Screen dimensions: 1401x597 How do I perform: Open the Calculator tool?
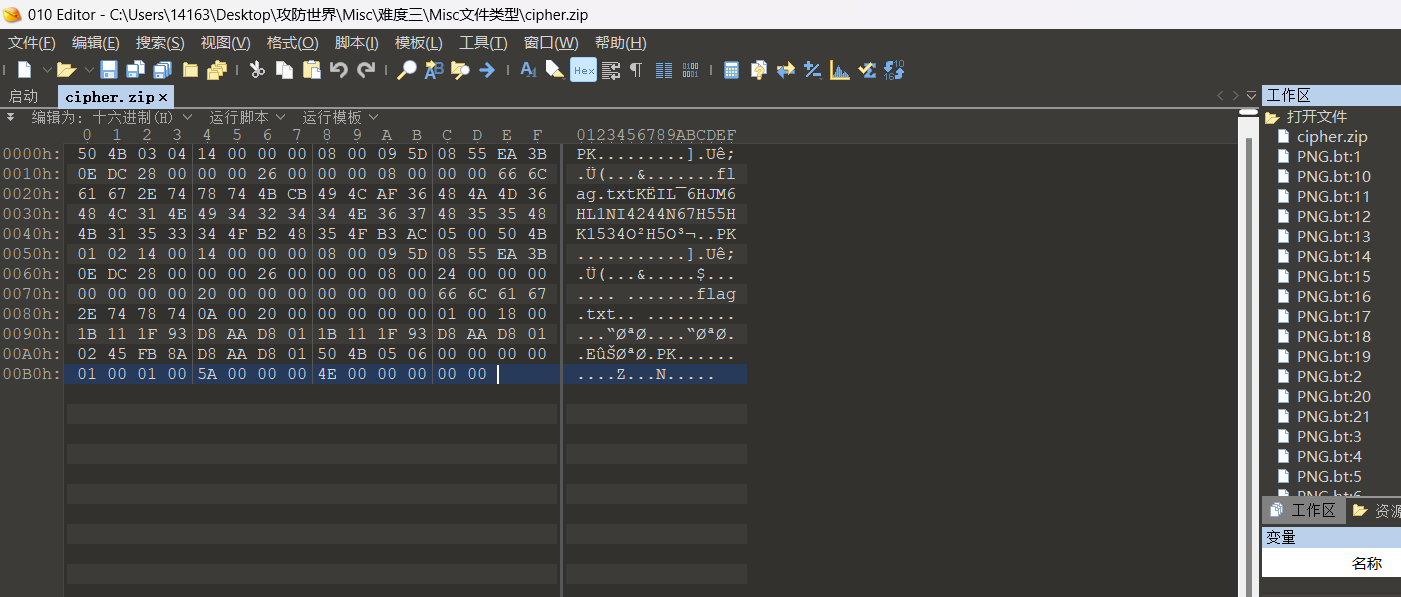[732, 70]
